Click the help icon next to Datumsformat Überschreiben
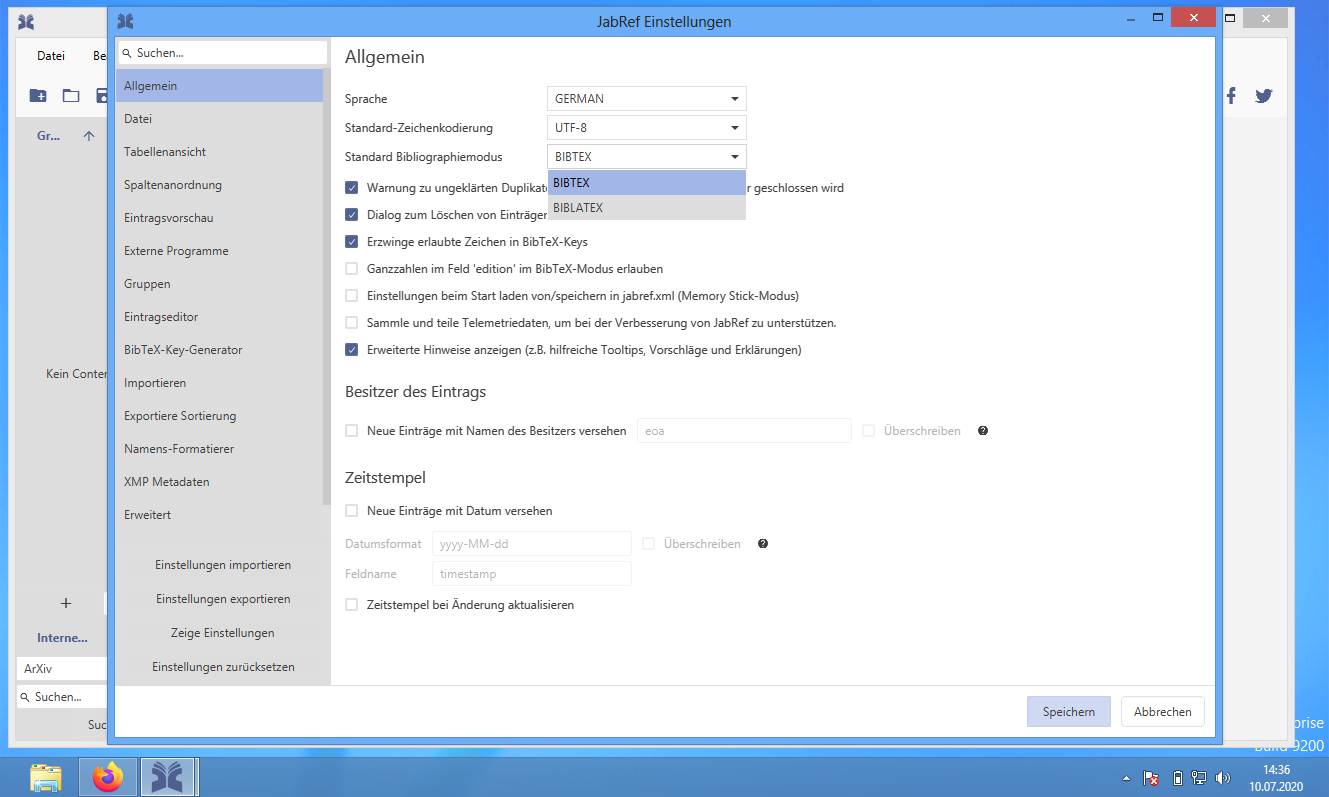 763,544
